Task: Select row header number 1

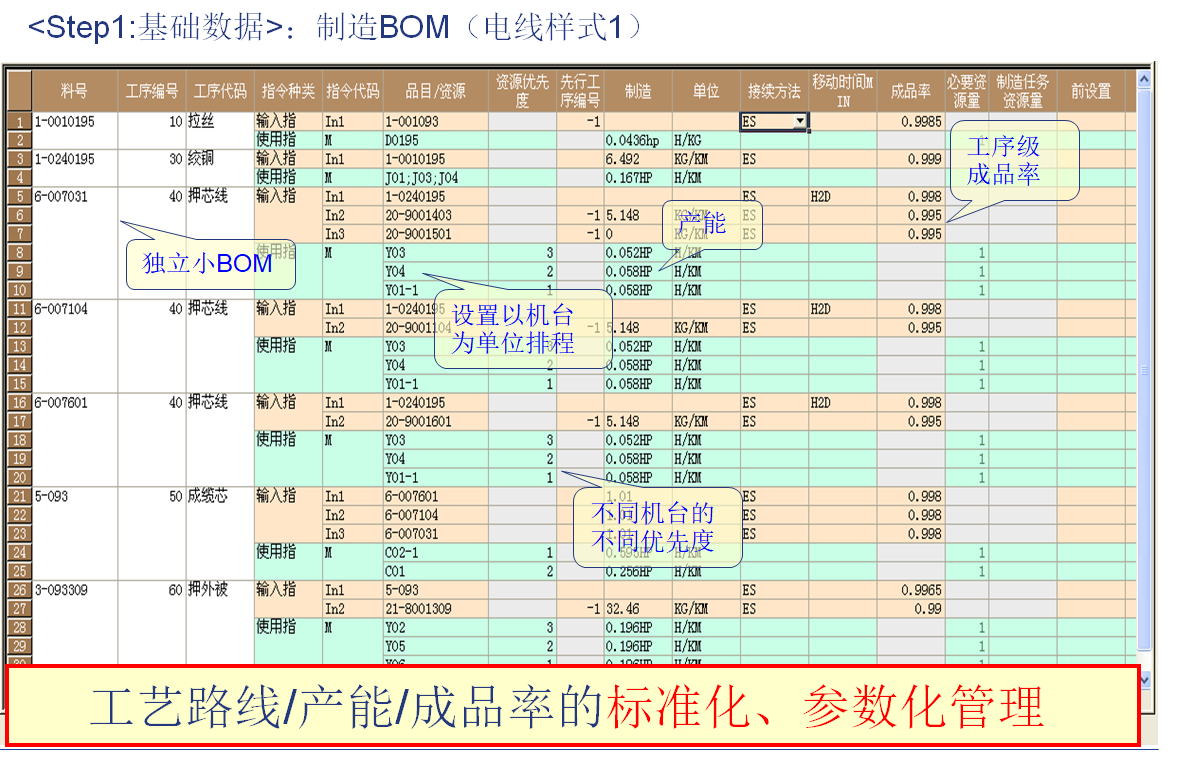Action: [x=19, y=122]
